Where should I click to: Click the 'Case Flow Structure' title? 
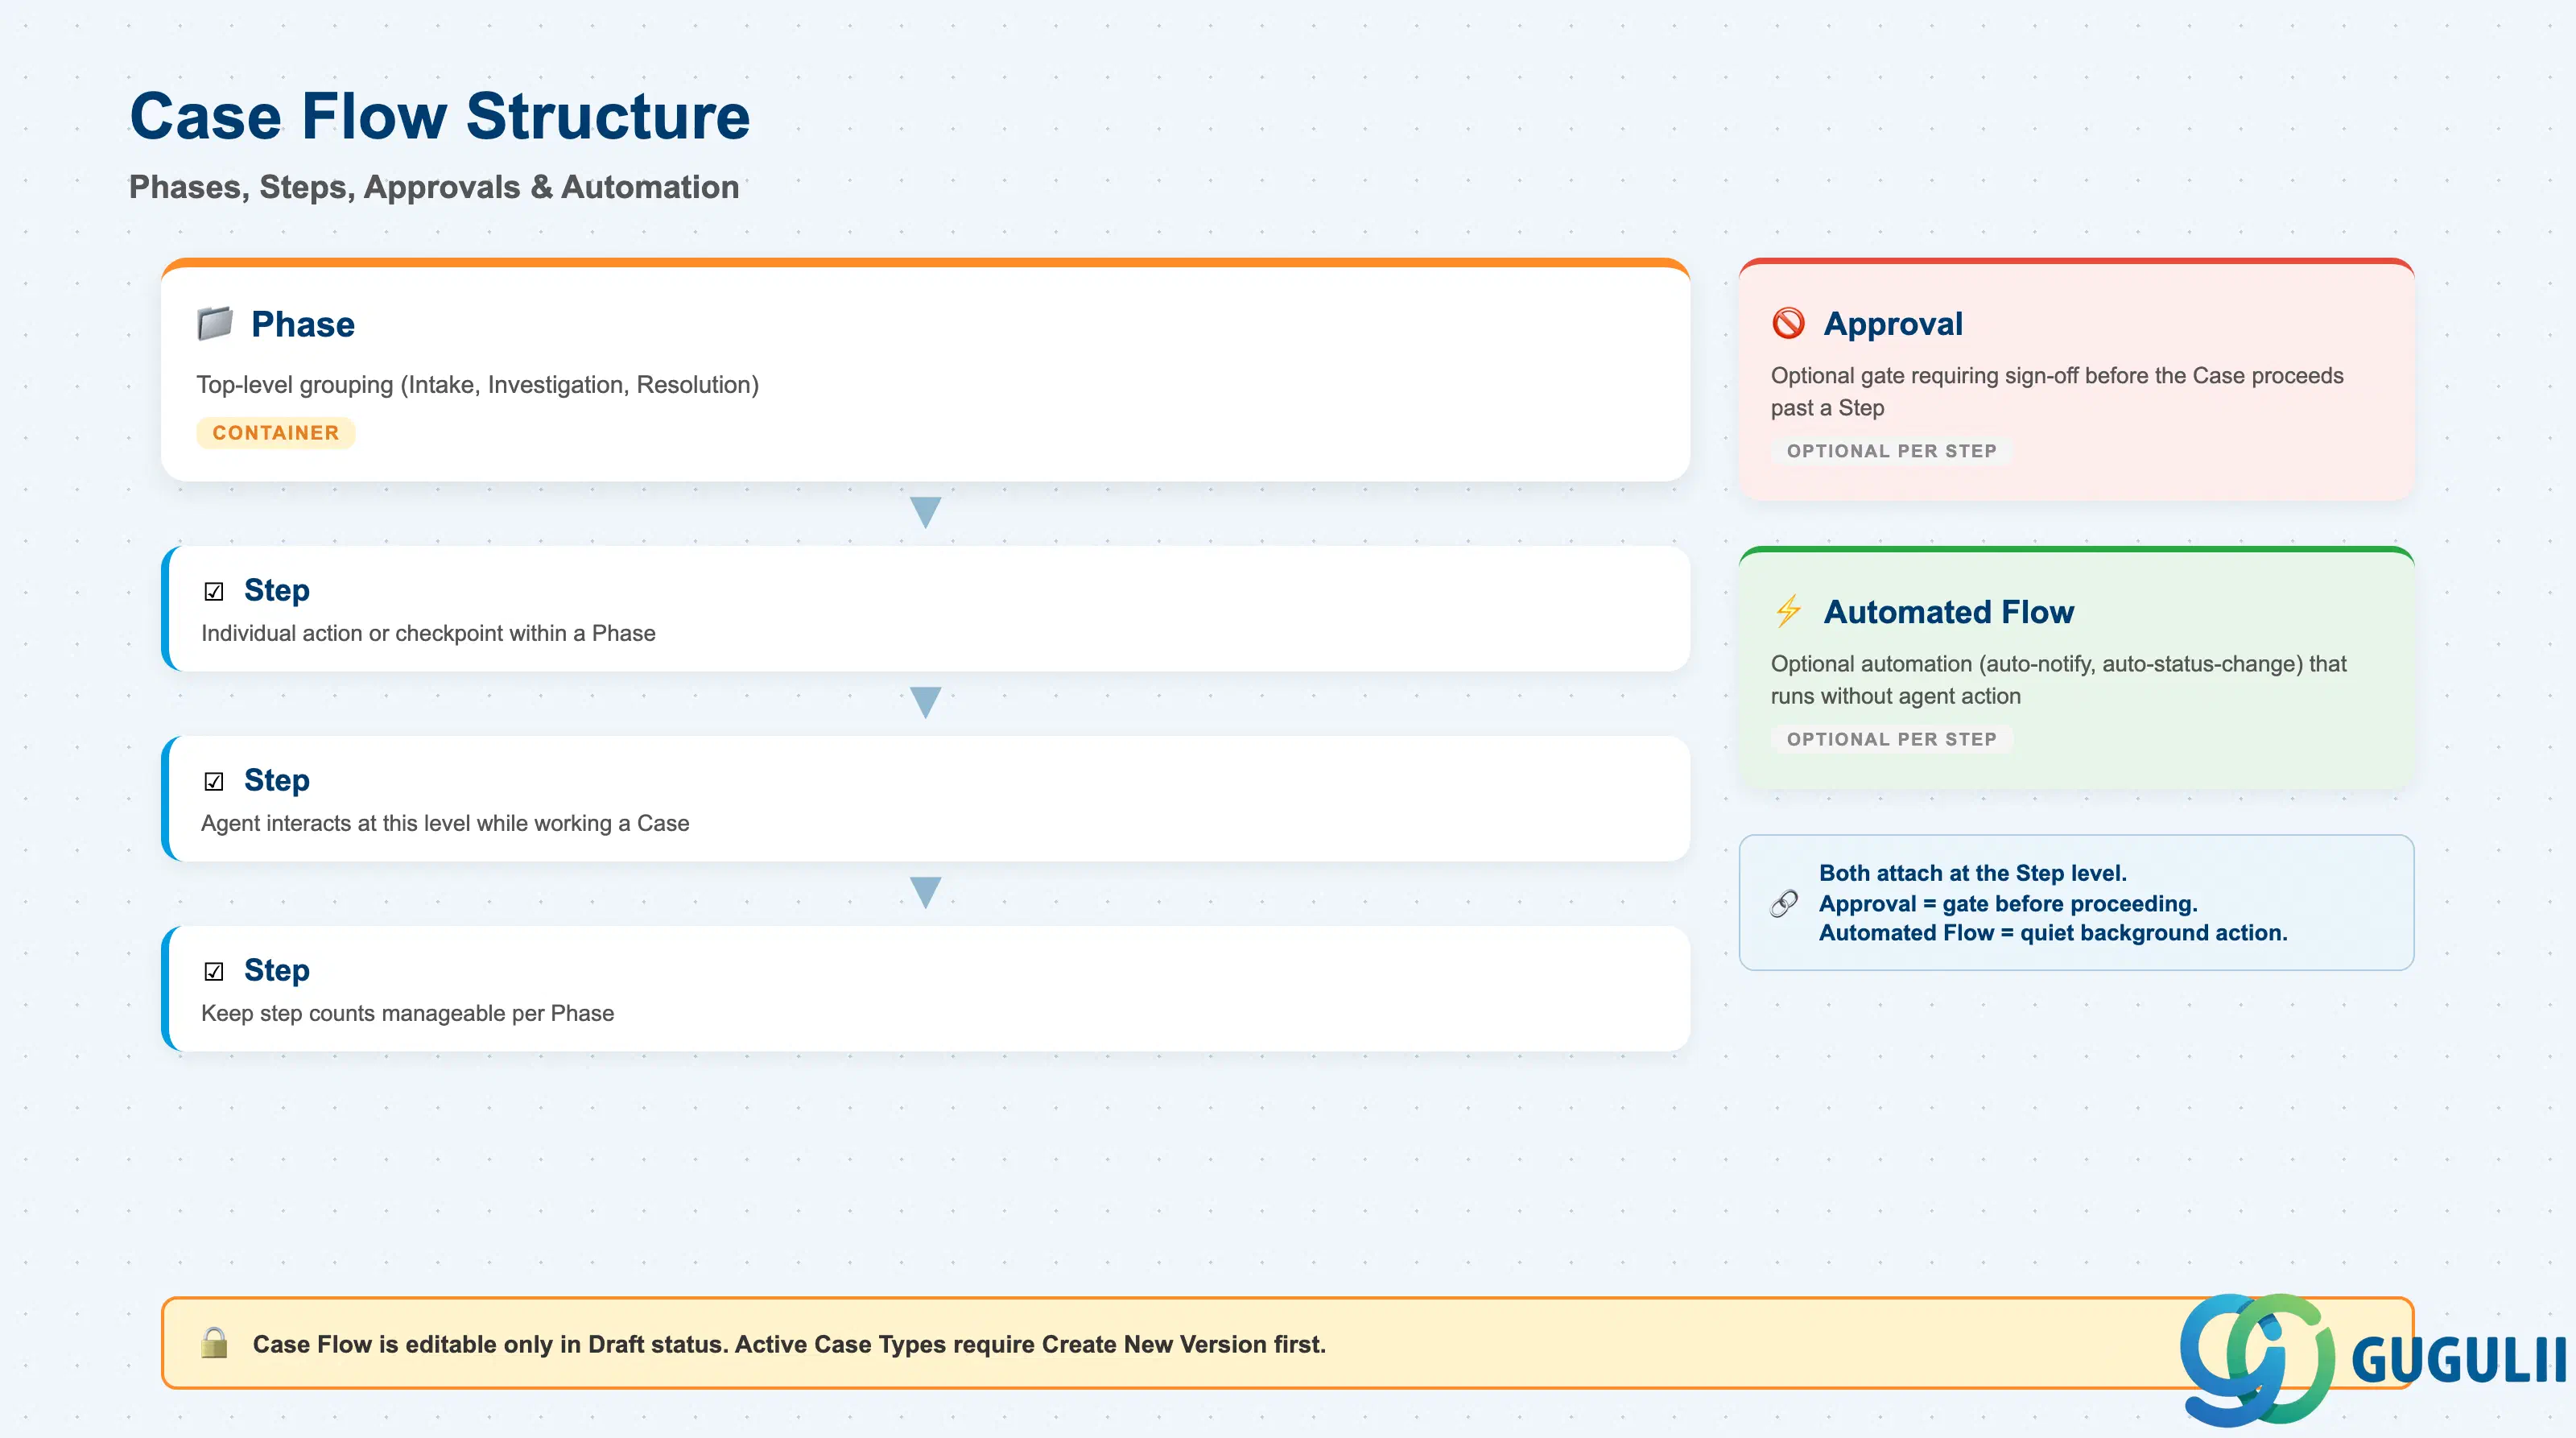click(440, 116)
